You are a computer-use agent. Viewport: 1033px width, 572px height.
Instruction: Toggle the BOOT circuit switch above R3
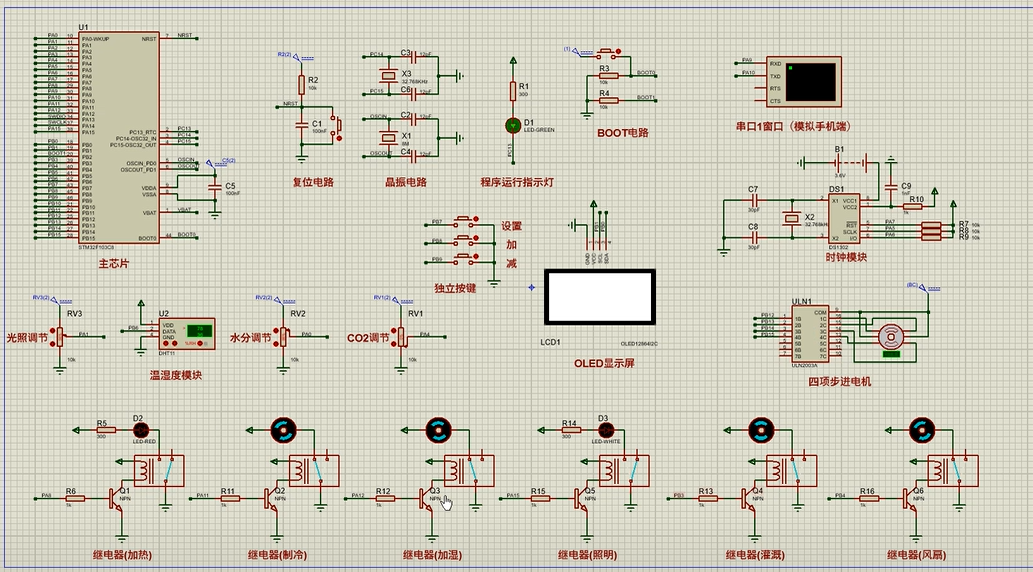click(607, 52)
